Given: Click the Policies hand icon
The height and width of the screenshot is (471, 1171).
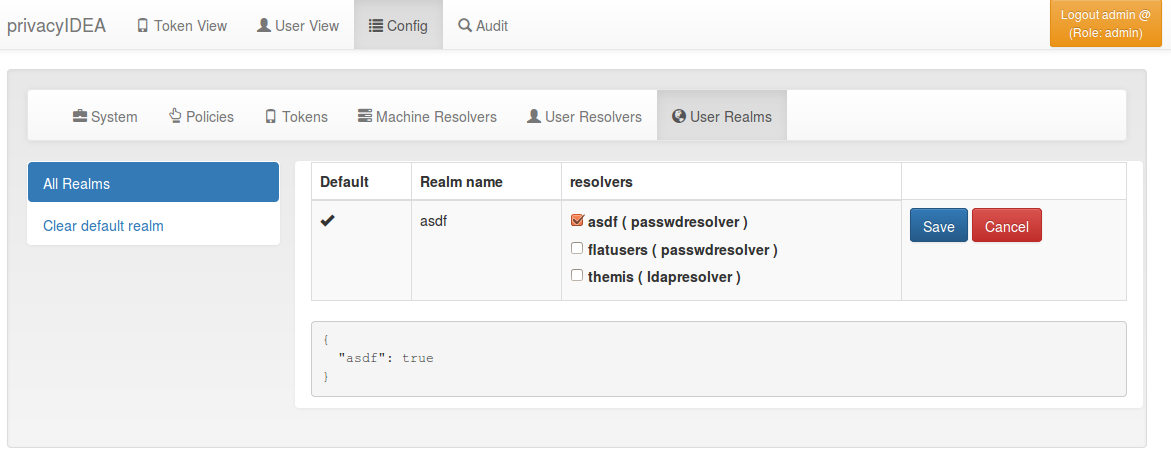Looking at the screenshot, I should point(176,116).
